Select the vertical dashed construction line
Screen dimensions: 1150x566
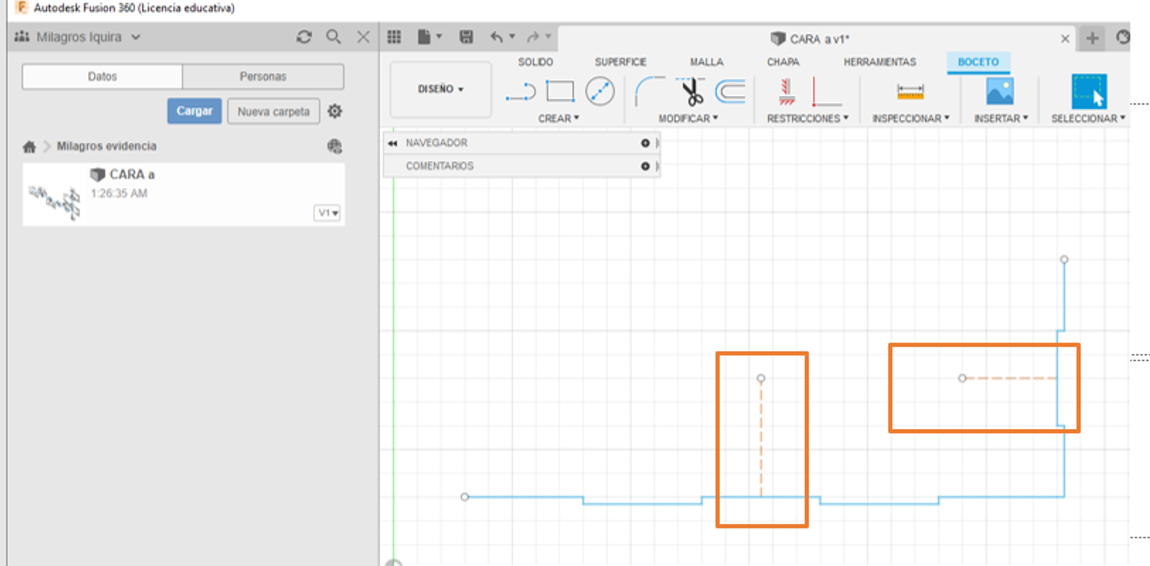[x=761, y=438]
